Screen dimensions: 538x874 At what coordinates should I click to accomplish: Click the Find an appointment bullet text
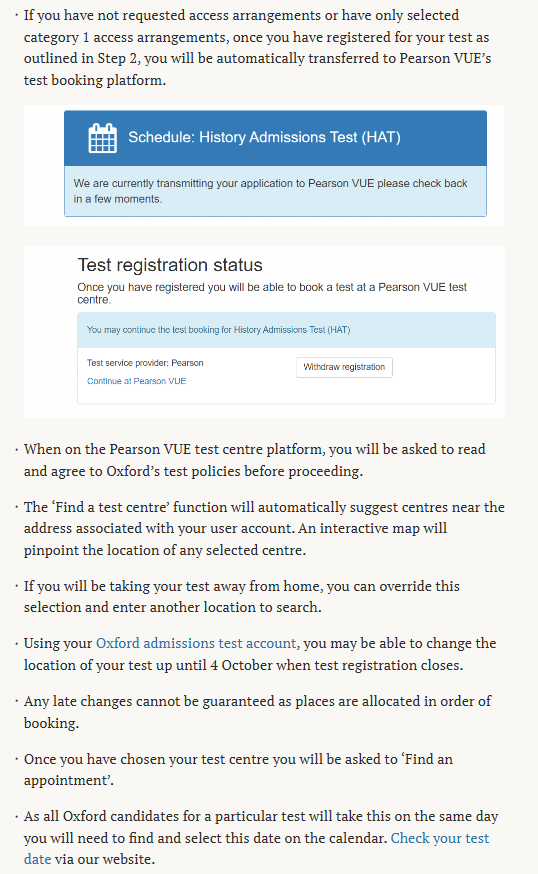pyautogui.click(x=239, y=770)
